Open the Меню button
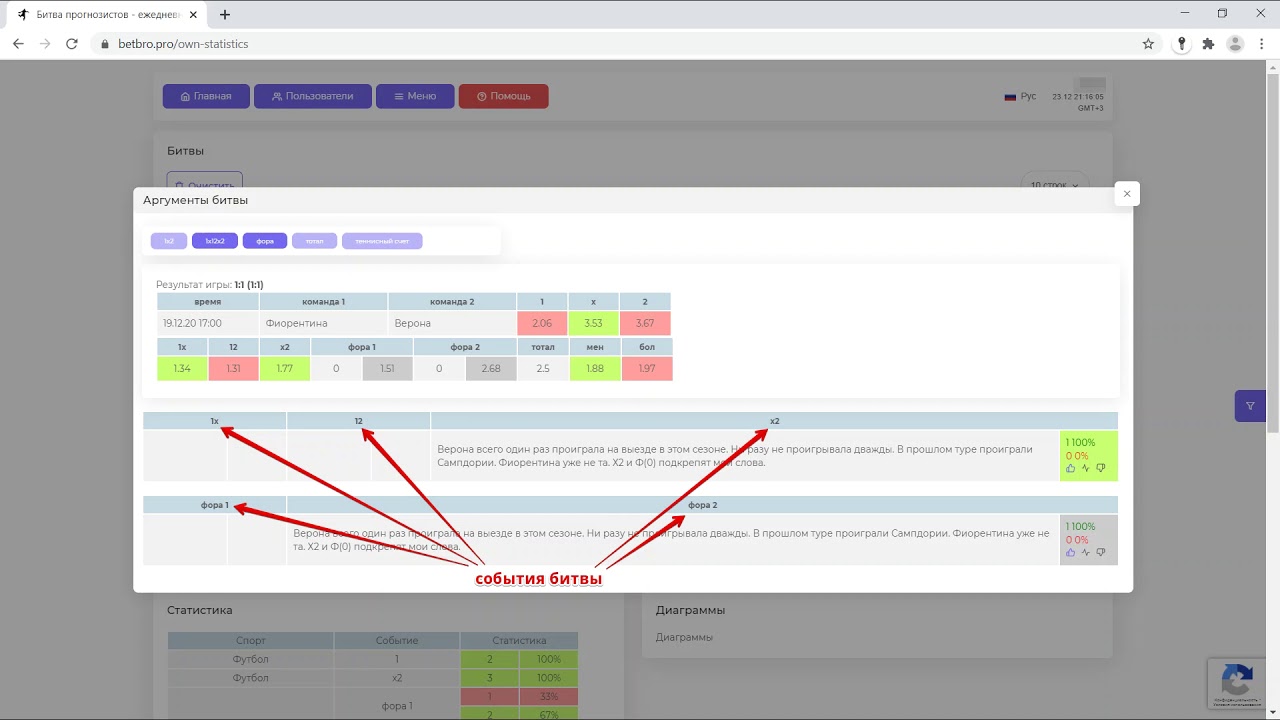Screen dimensions: 1280x720 pyautogui.click(x=415, y=96)
